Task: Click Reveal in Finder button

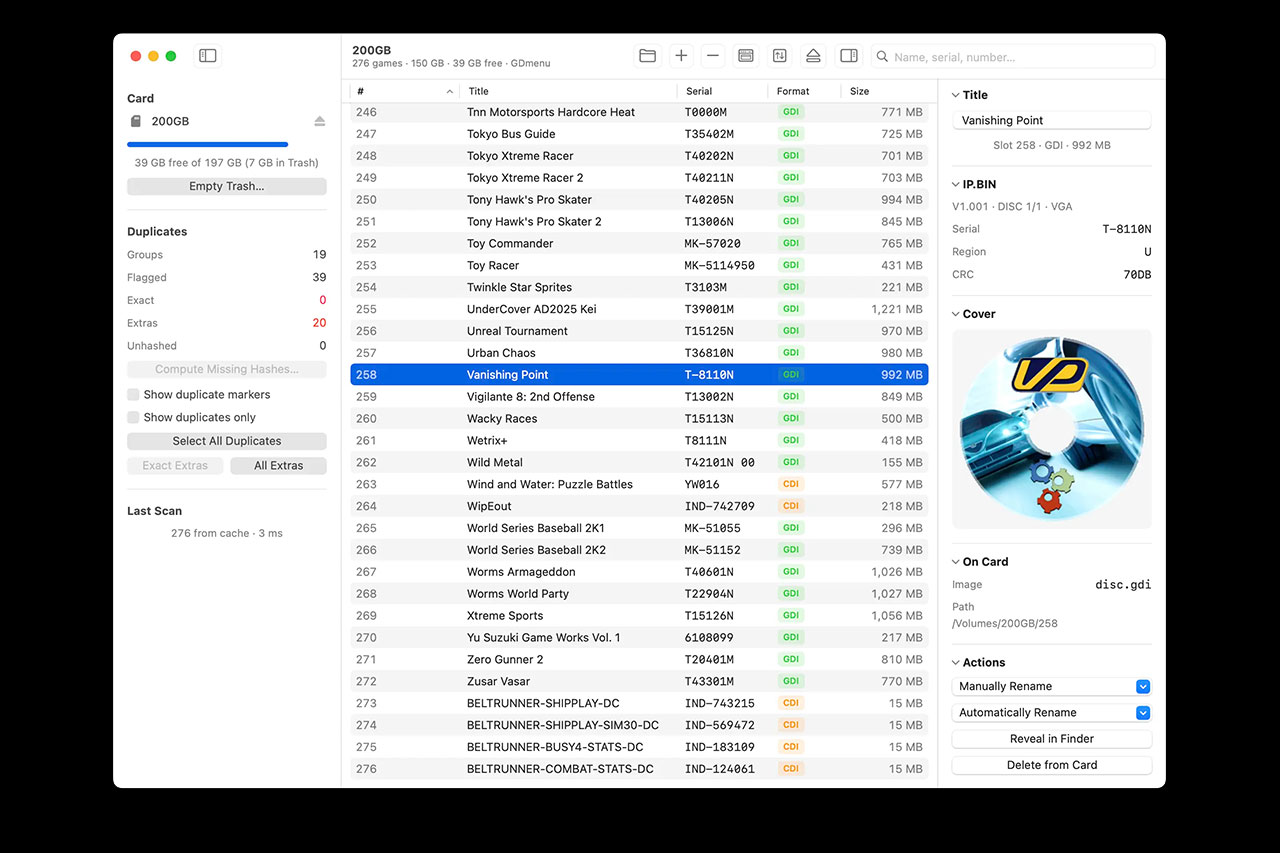Action: (x=1052, y=739)
